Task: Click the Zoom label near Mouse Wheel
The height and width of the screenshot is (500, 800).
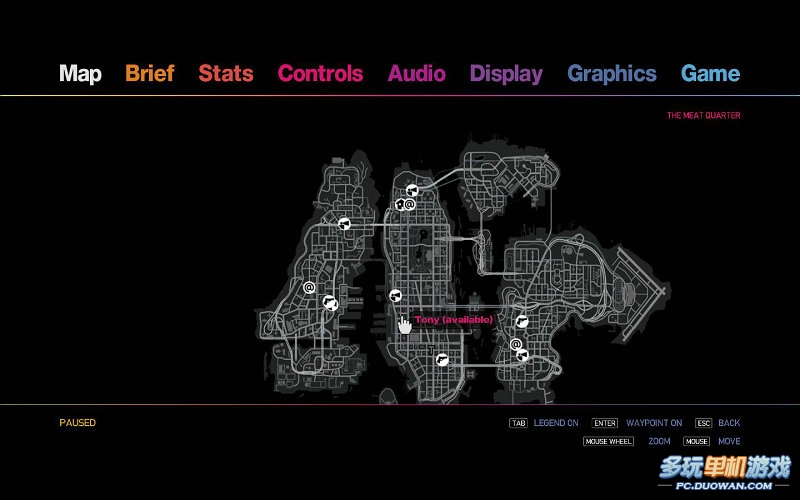Action: pyautogui.click(x=659, y=441)
